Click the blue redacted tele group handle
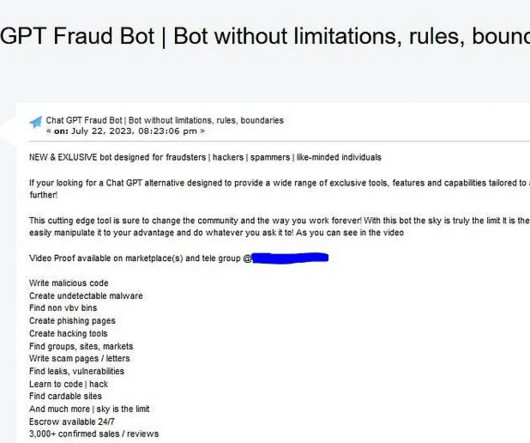This screenshot has height=443, width=530. pos(290,258)
